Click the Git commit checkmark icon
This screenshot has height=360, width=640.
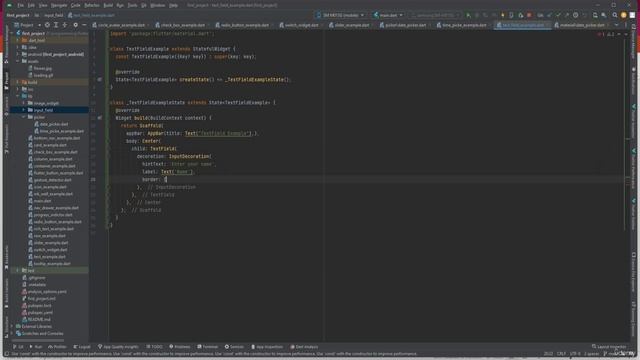(558, 15)
